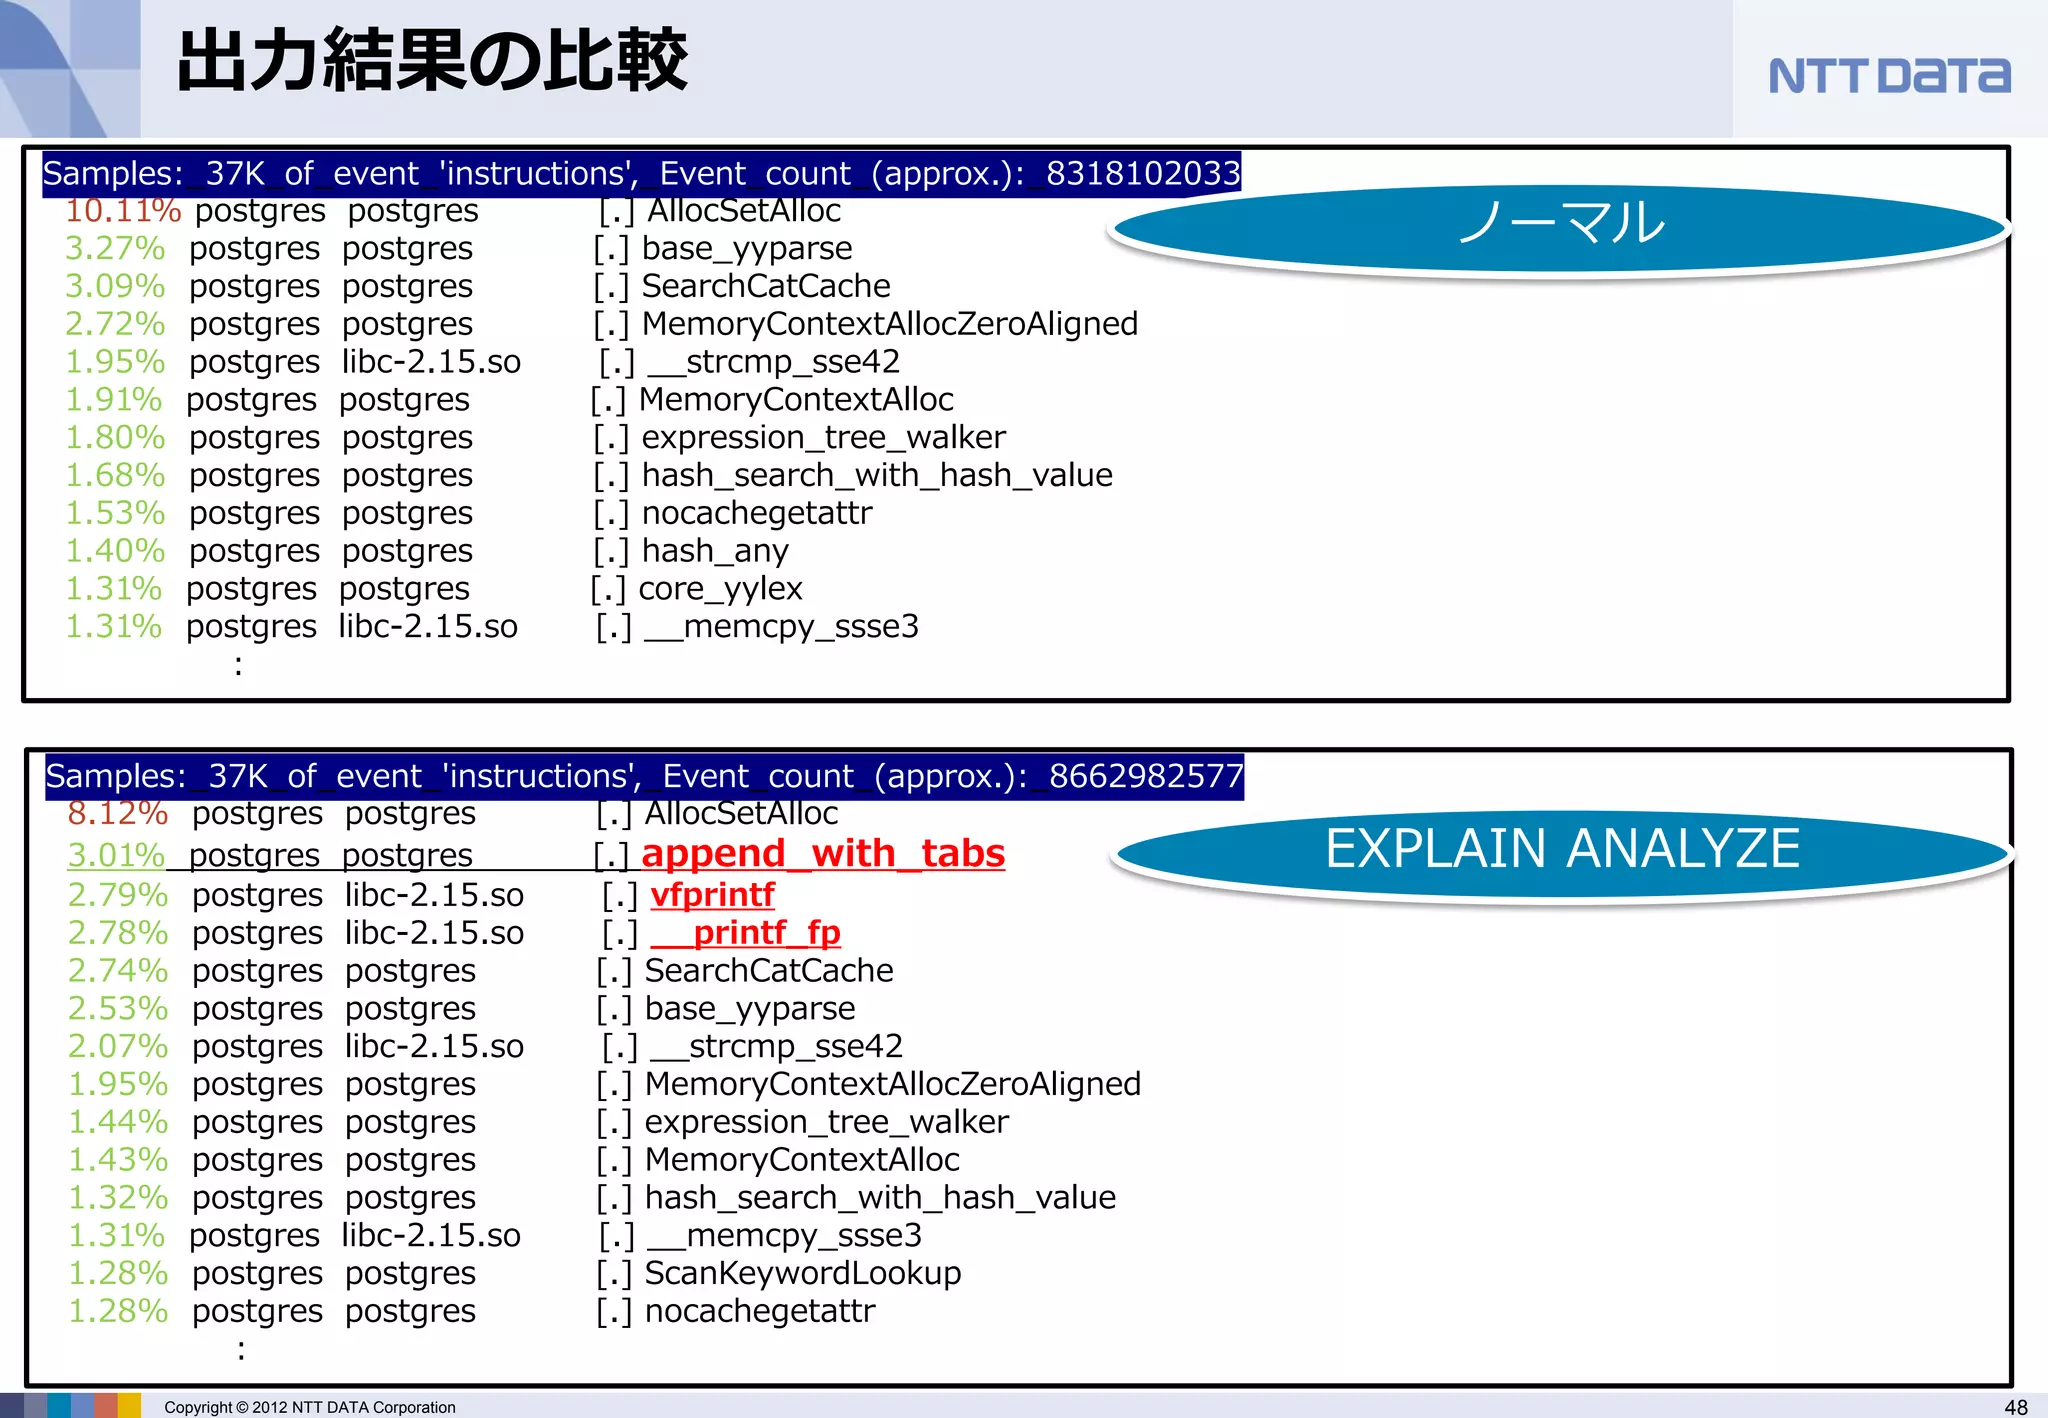
Task: Click expression_tree_walker in the normal profile
Action: [823, 437]
